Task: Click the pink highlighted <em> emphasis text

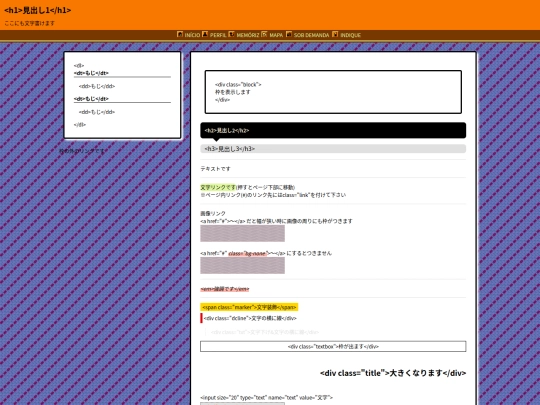Action: [225, 289]
